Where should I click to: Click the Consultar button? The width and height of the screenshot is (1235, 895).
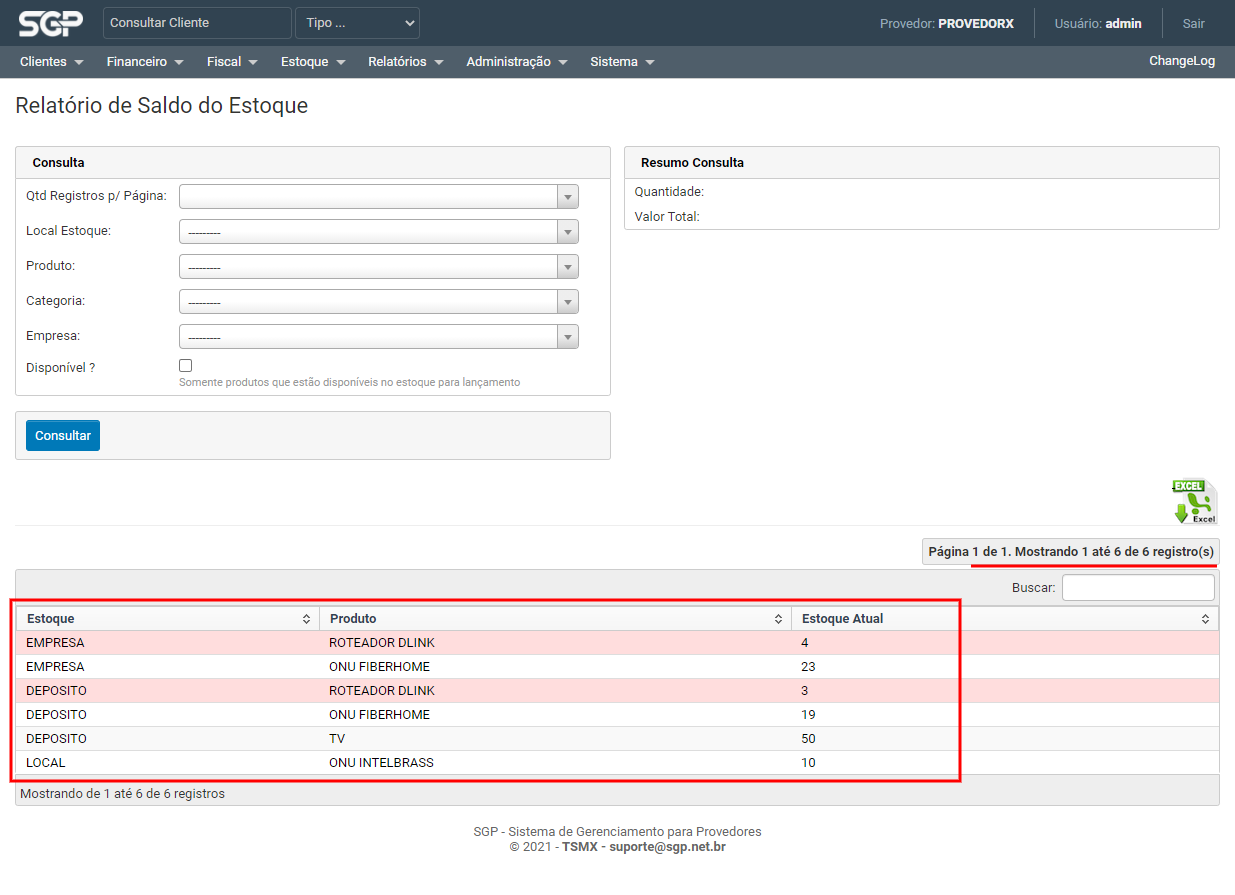click(x=63, y=436)
